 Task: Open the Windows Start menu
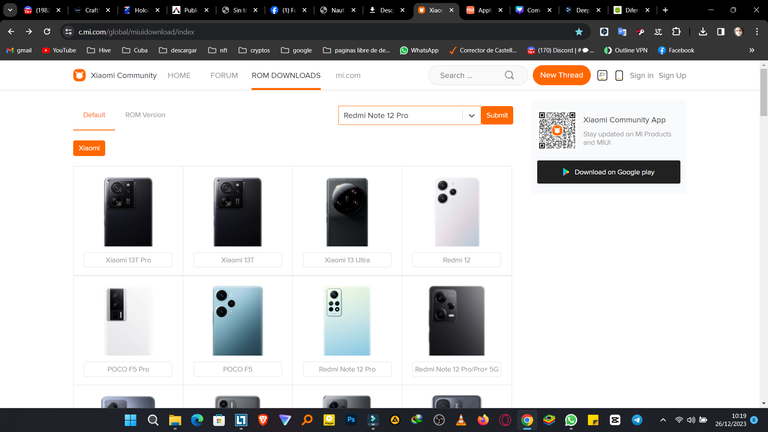130,420
